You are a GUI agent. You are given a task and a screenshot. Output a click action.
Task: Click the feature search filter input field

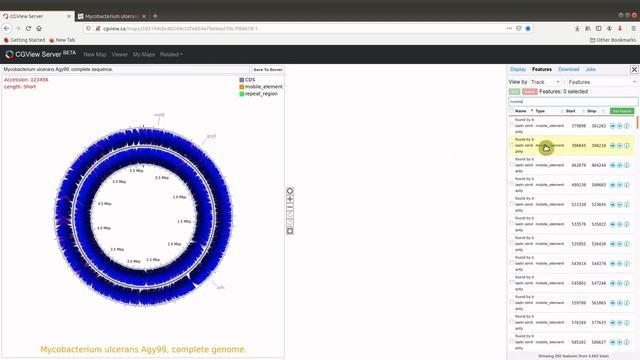point(573,102)
